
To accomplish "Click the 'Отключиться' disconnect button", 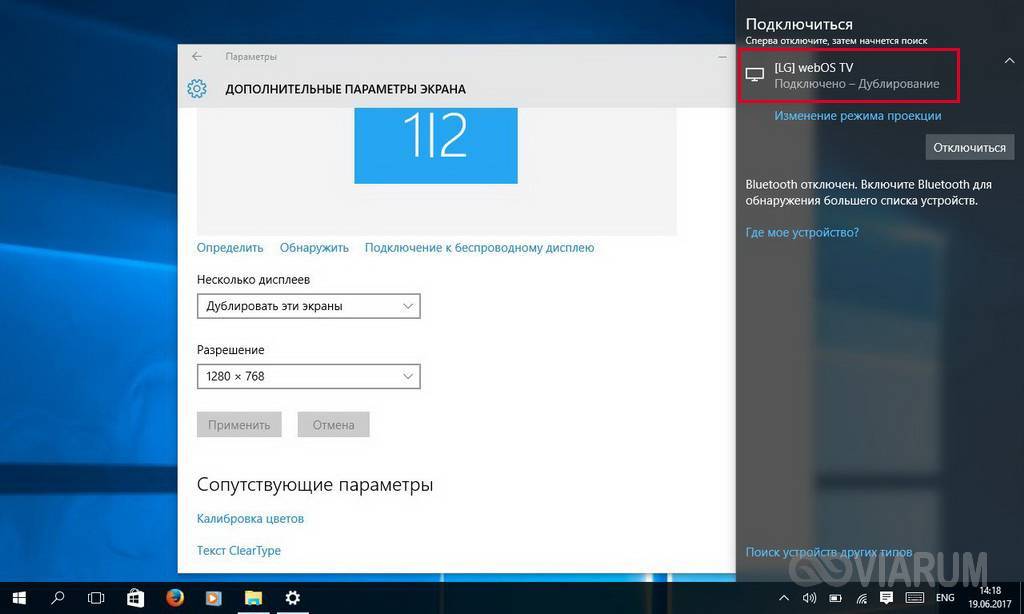I will [x=969, y=147].
